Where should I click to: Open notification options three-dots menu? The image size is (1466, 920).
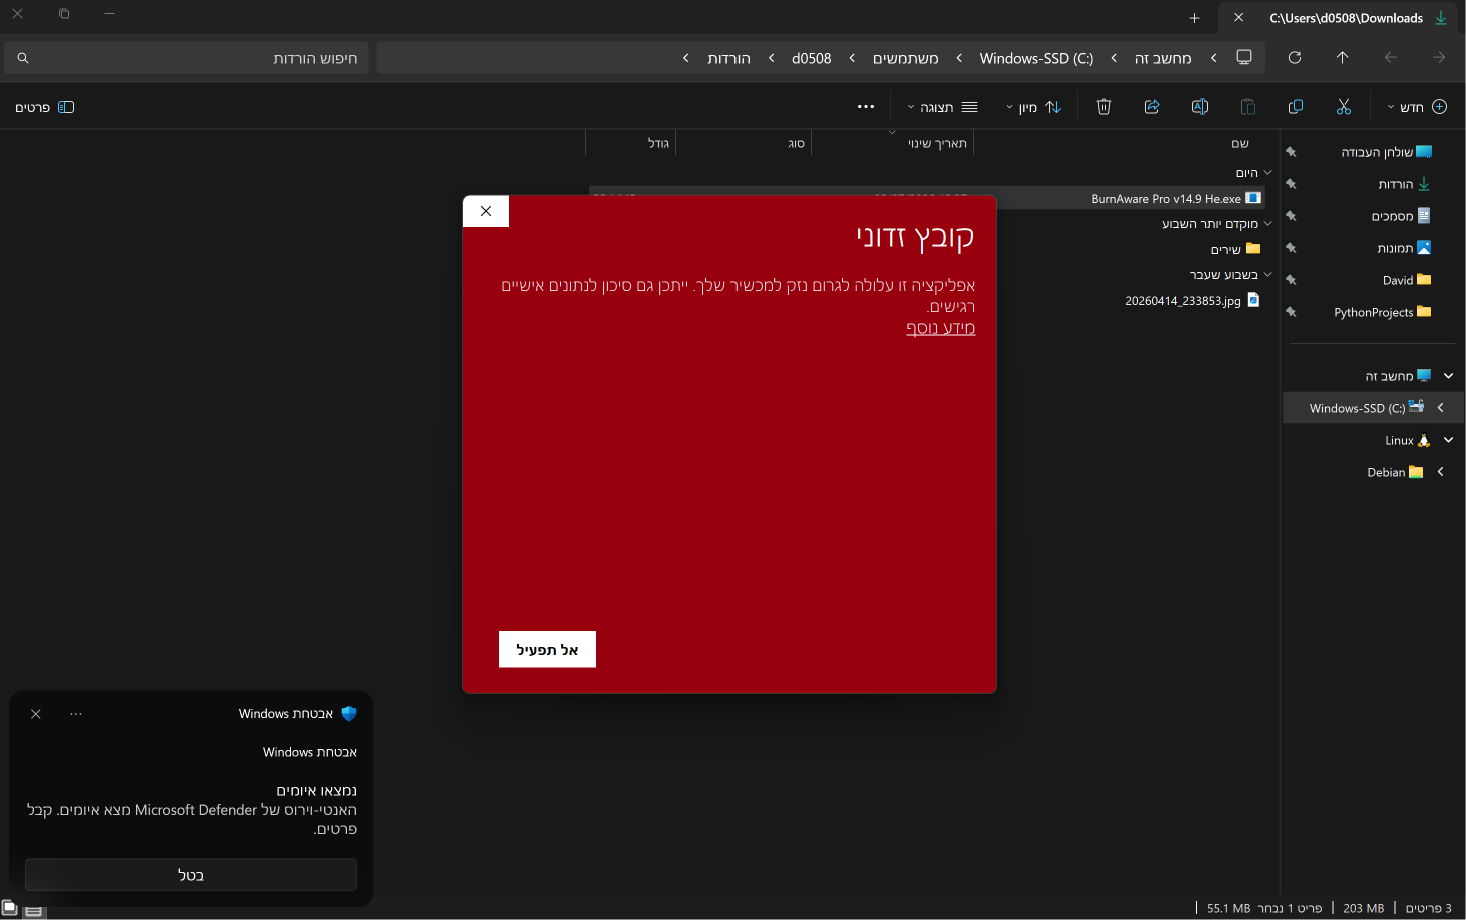coord(76,714)
